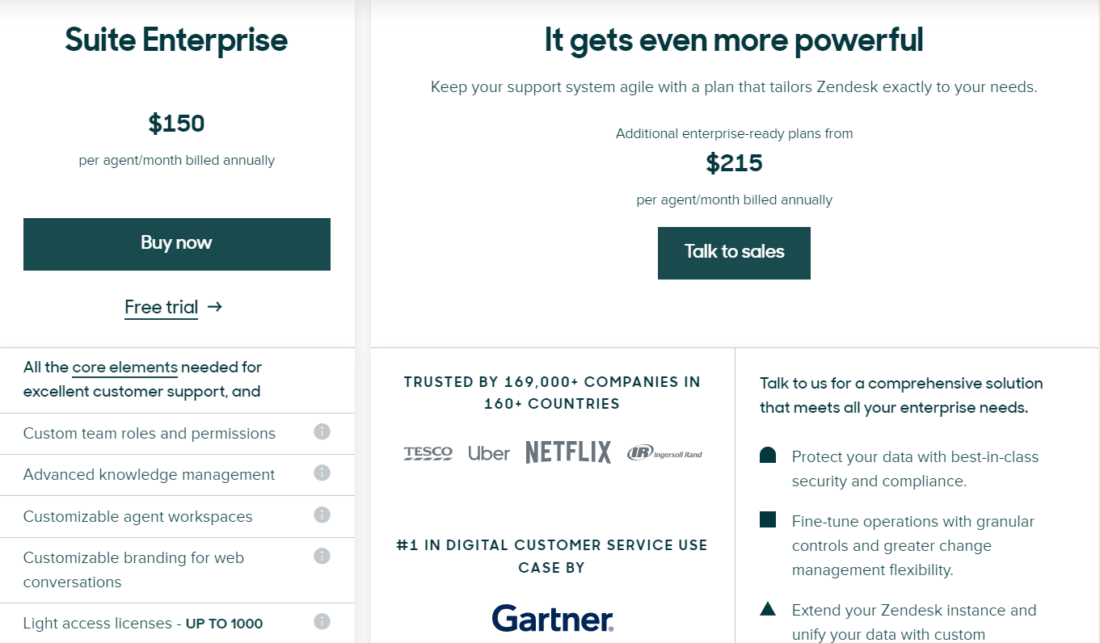Click the $150 pricing figure

[x=176, y=124]
